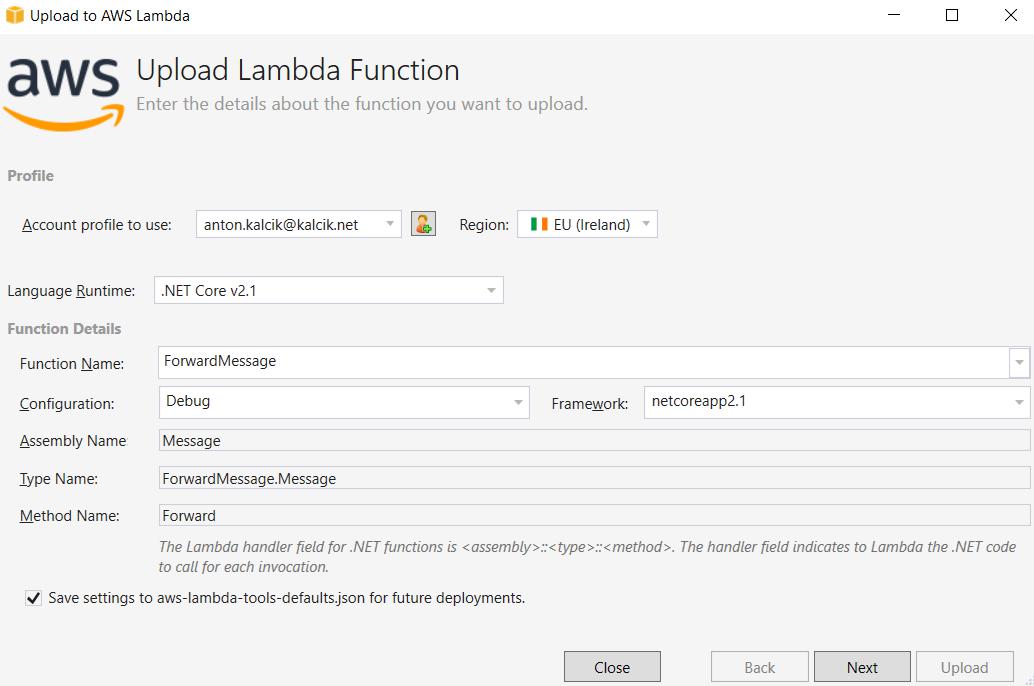
Task: Open the Configuration dropdown showing Debug
Action: tap(516, 402)
